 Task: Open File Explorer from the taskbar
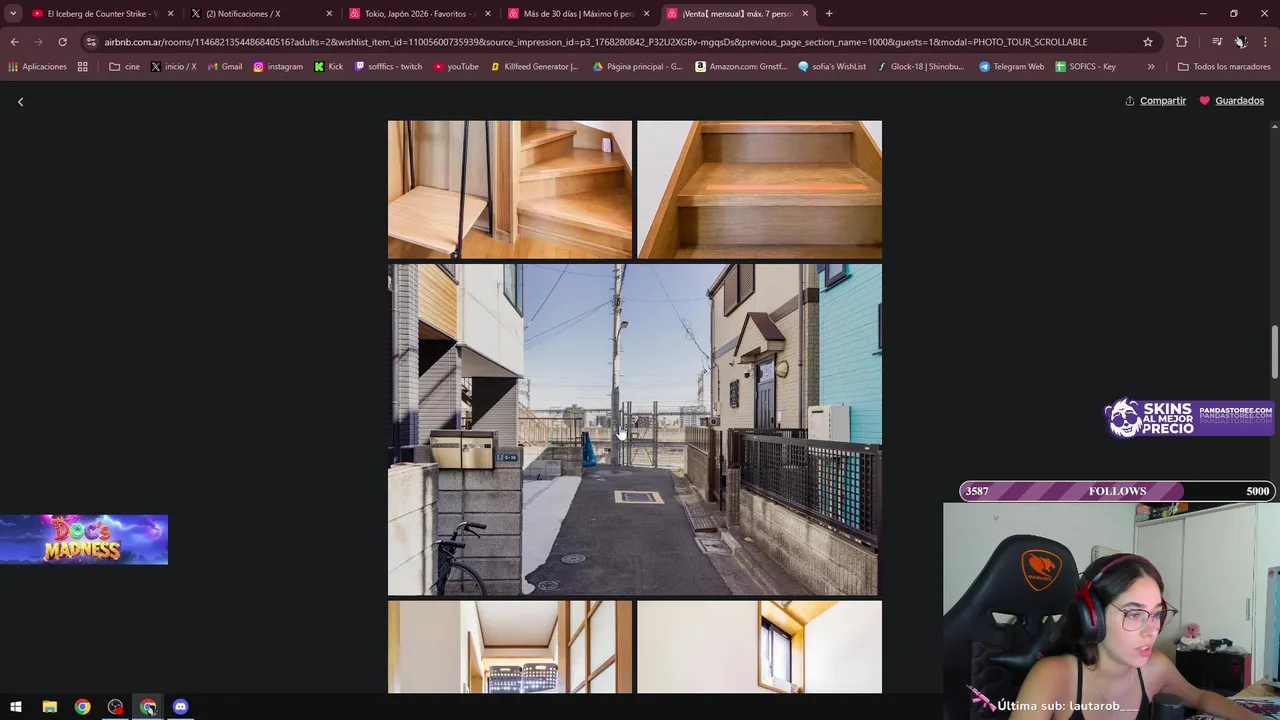tap(49, 707)
